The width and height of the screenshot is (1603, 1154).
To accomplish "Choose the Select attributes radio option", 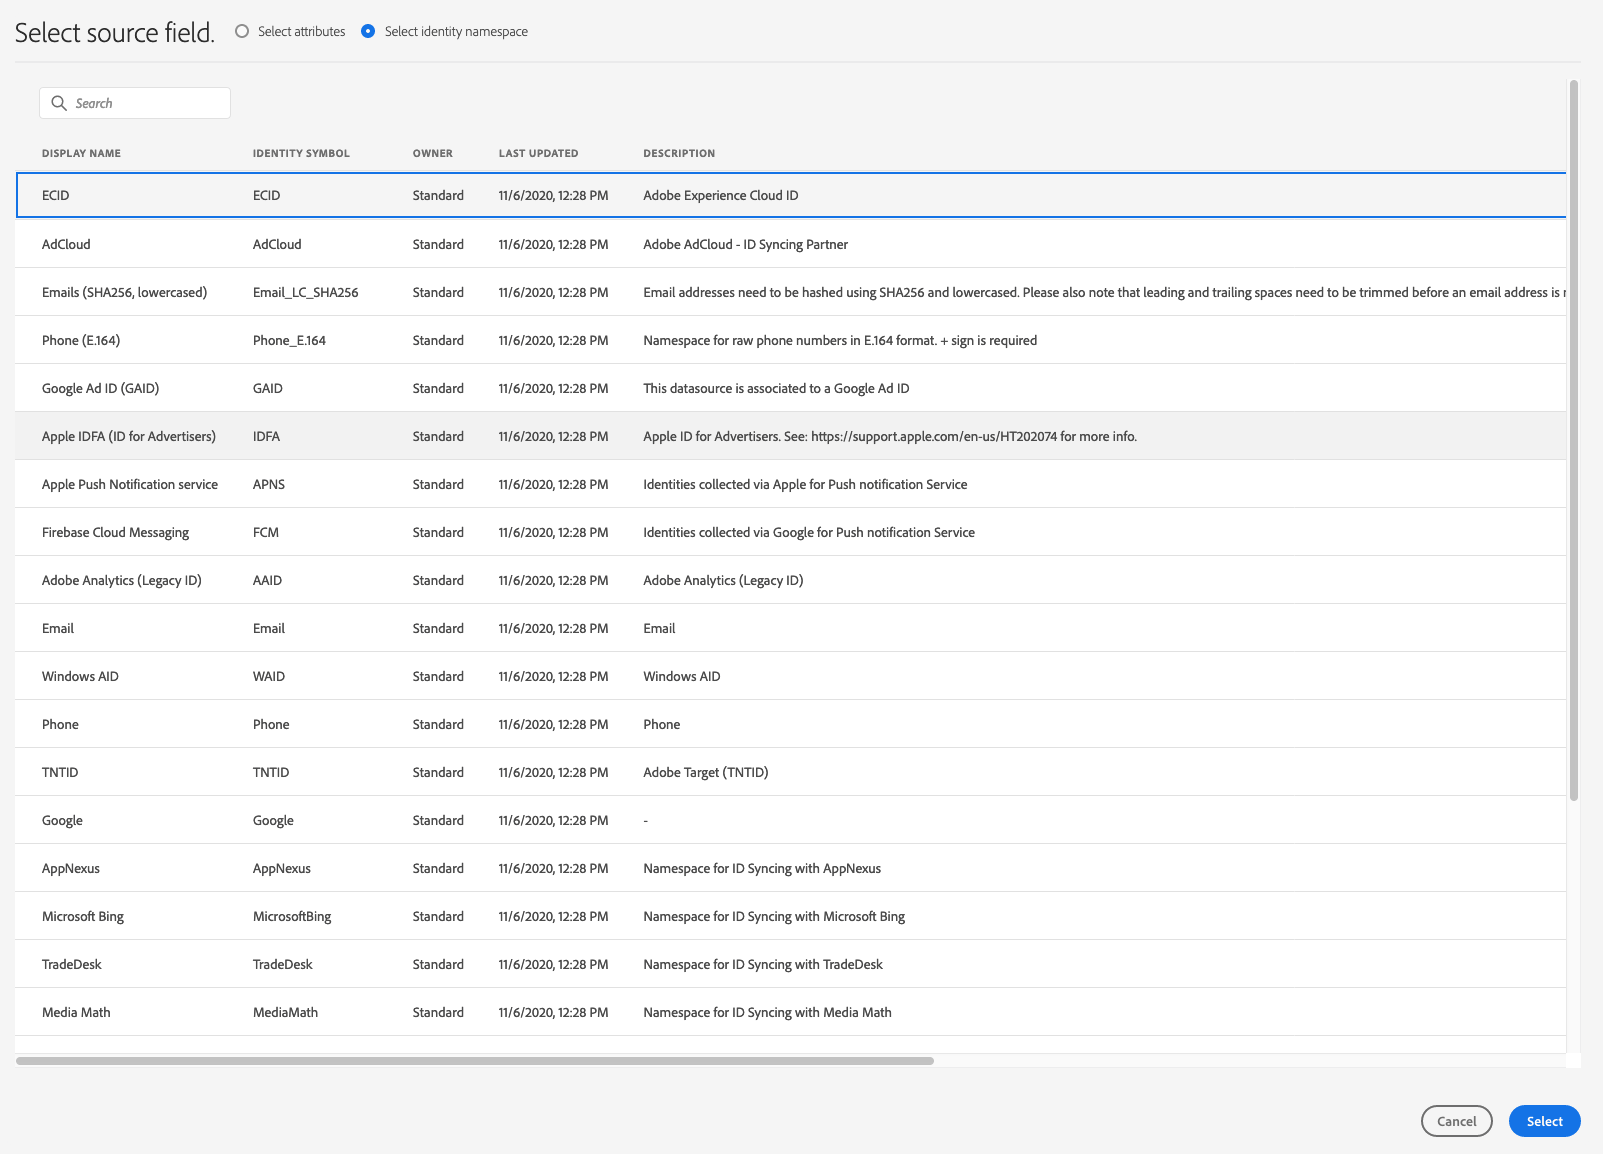I will coord(242,31).
